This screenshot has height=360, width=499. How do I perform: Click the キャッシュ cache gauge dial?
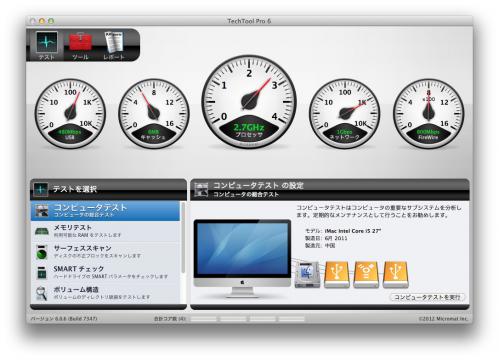pyautogui.click(x=153, y=113)
